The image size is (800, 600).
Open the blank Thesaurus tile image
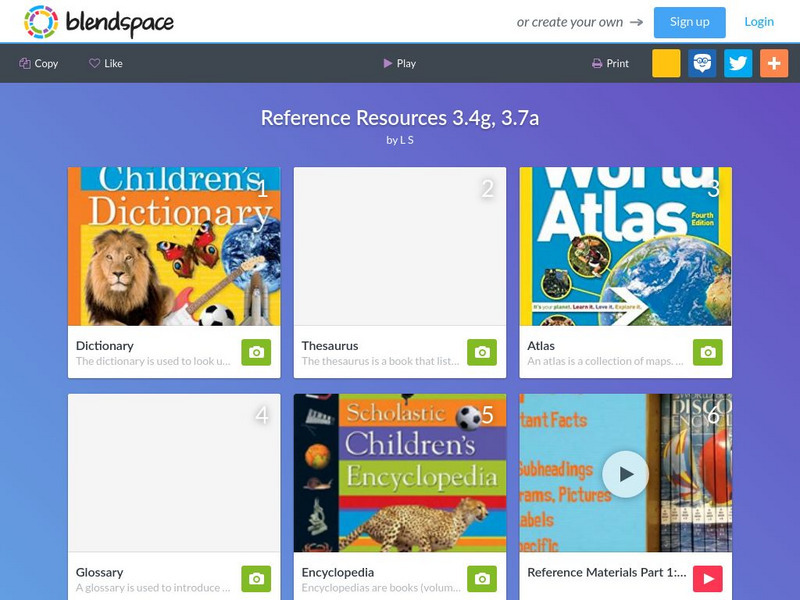400,246
